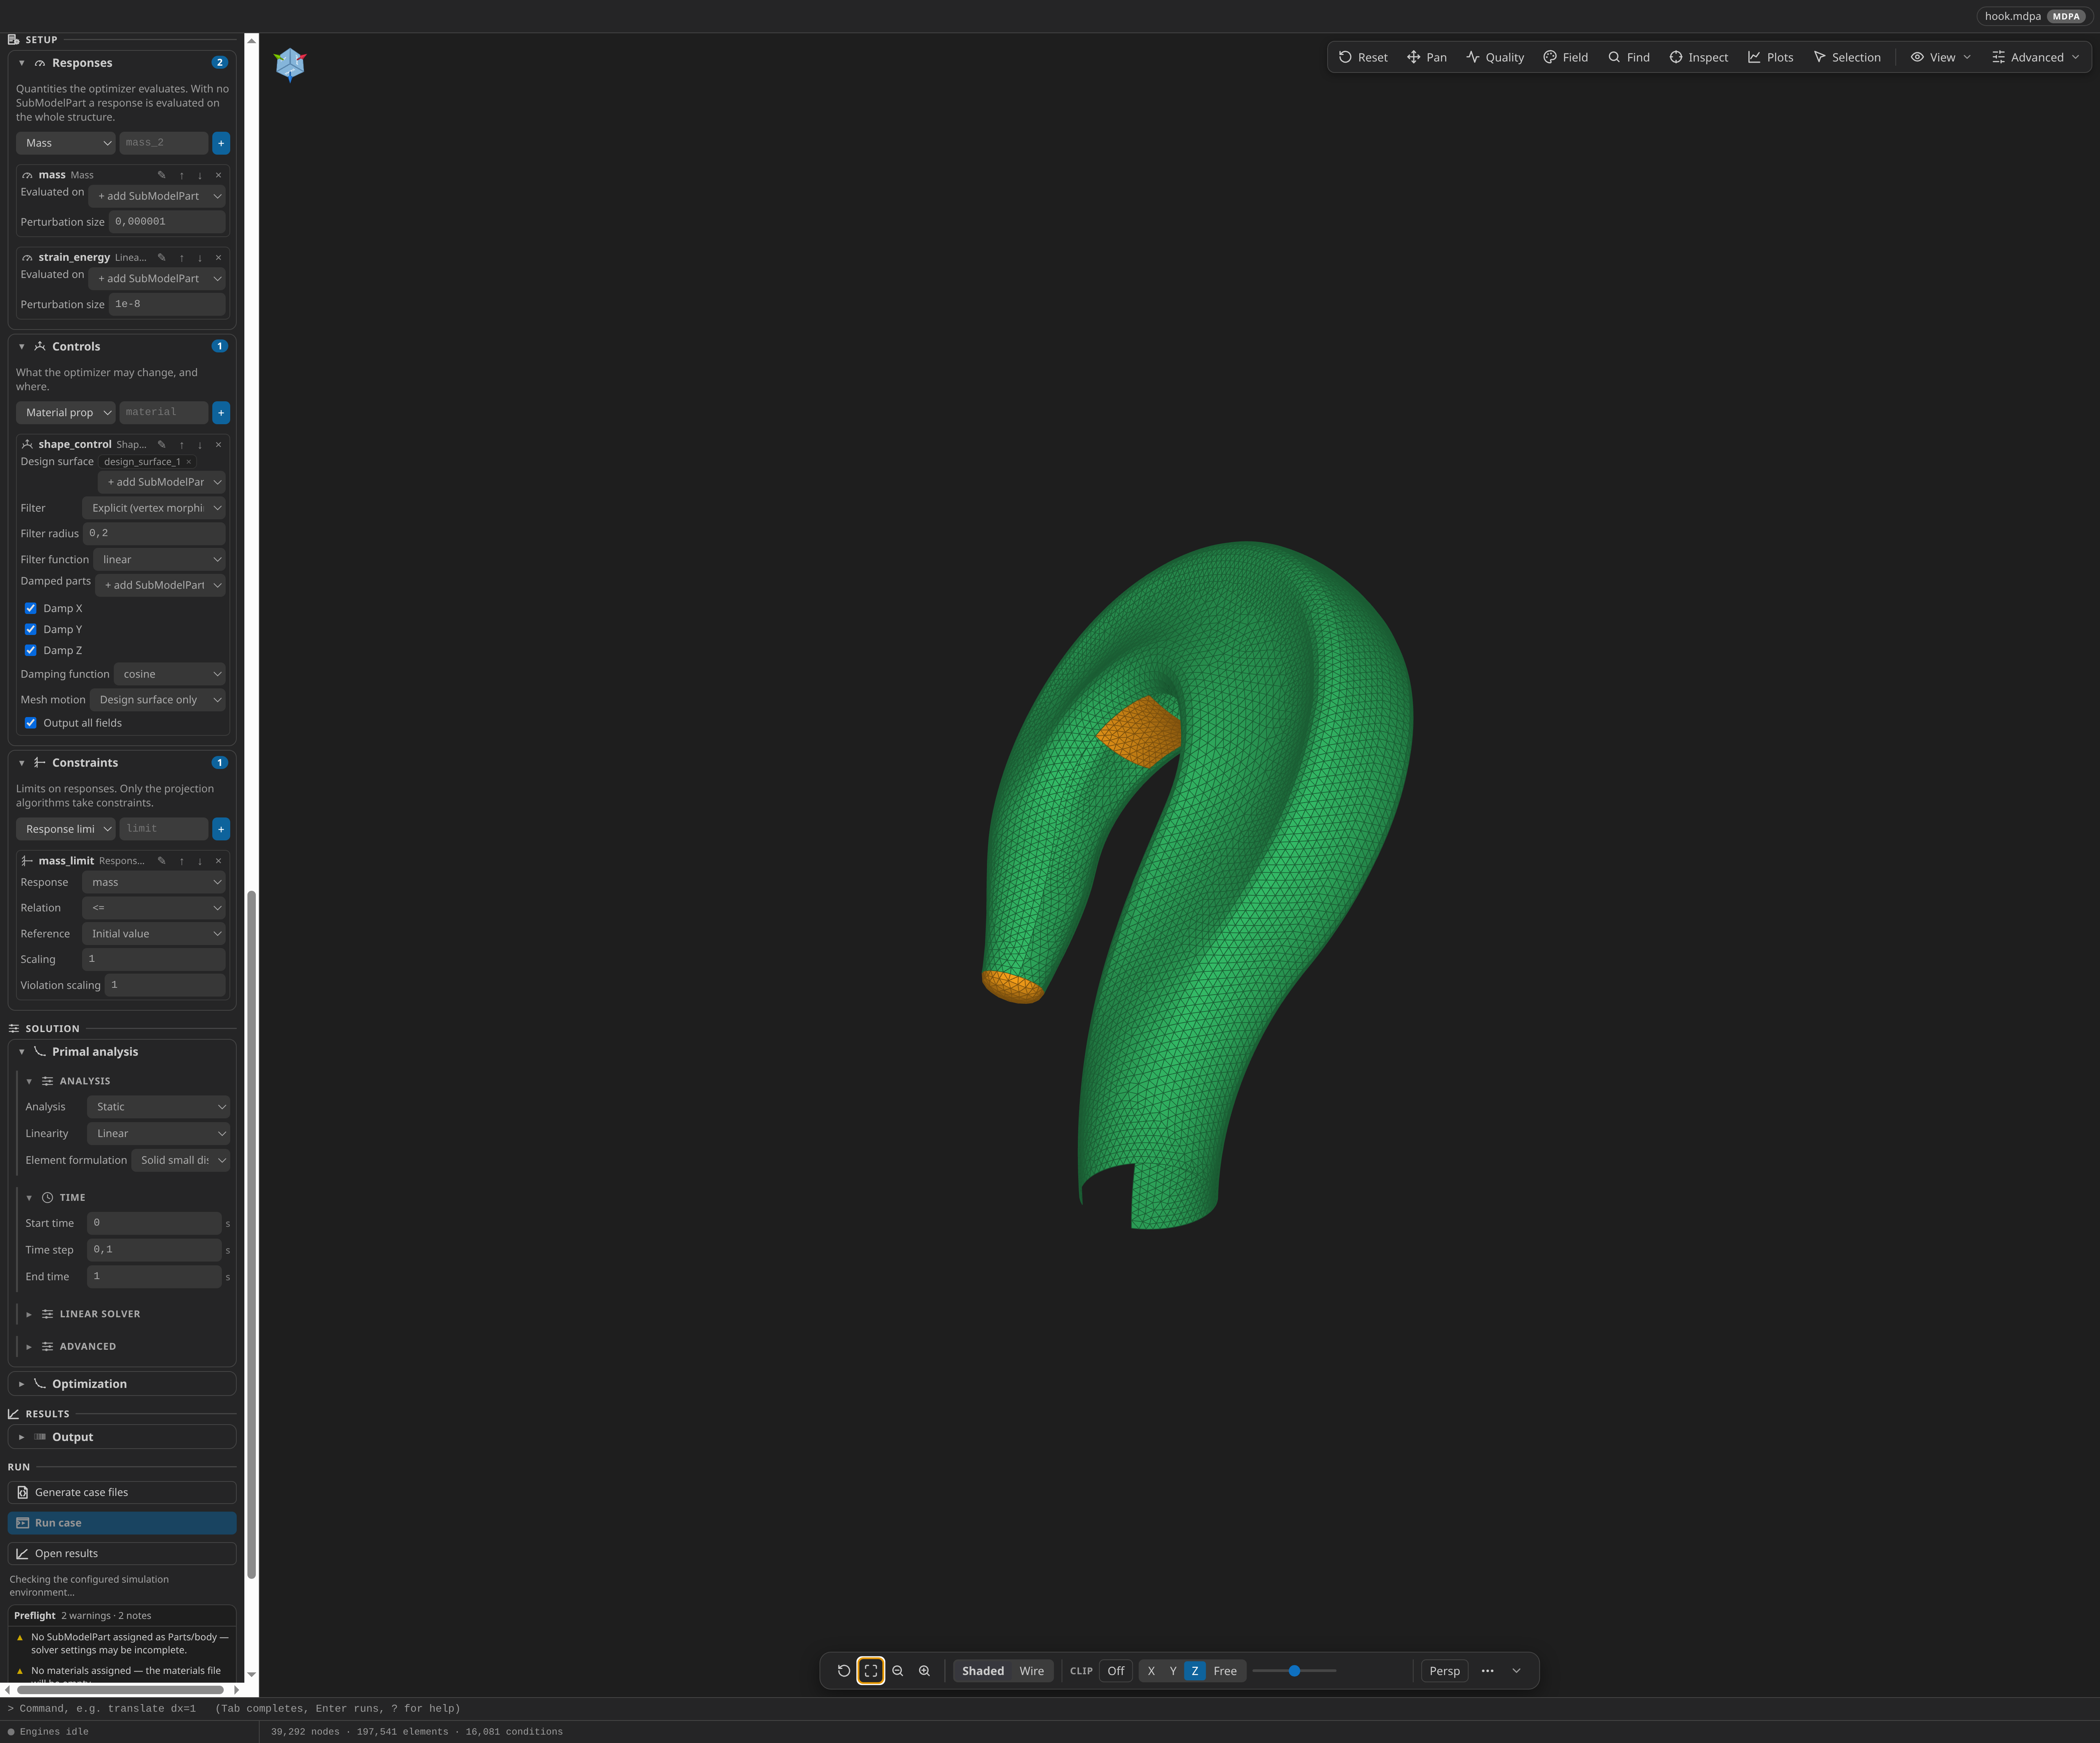
Task: Toggle Output all fields checkbox
Action: click(30, 723)
